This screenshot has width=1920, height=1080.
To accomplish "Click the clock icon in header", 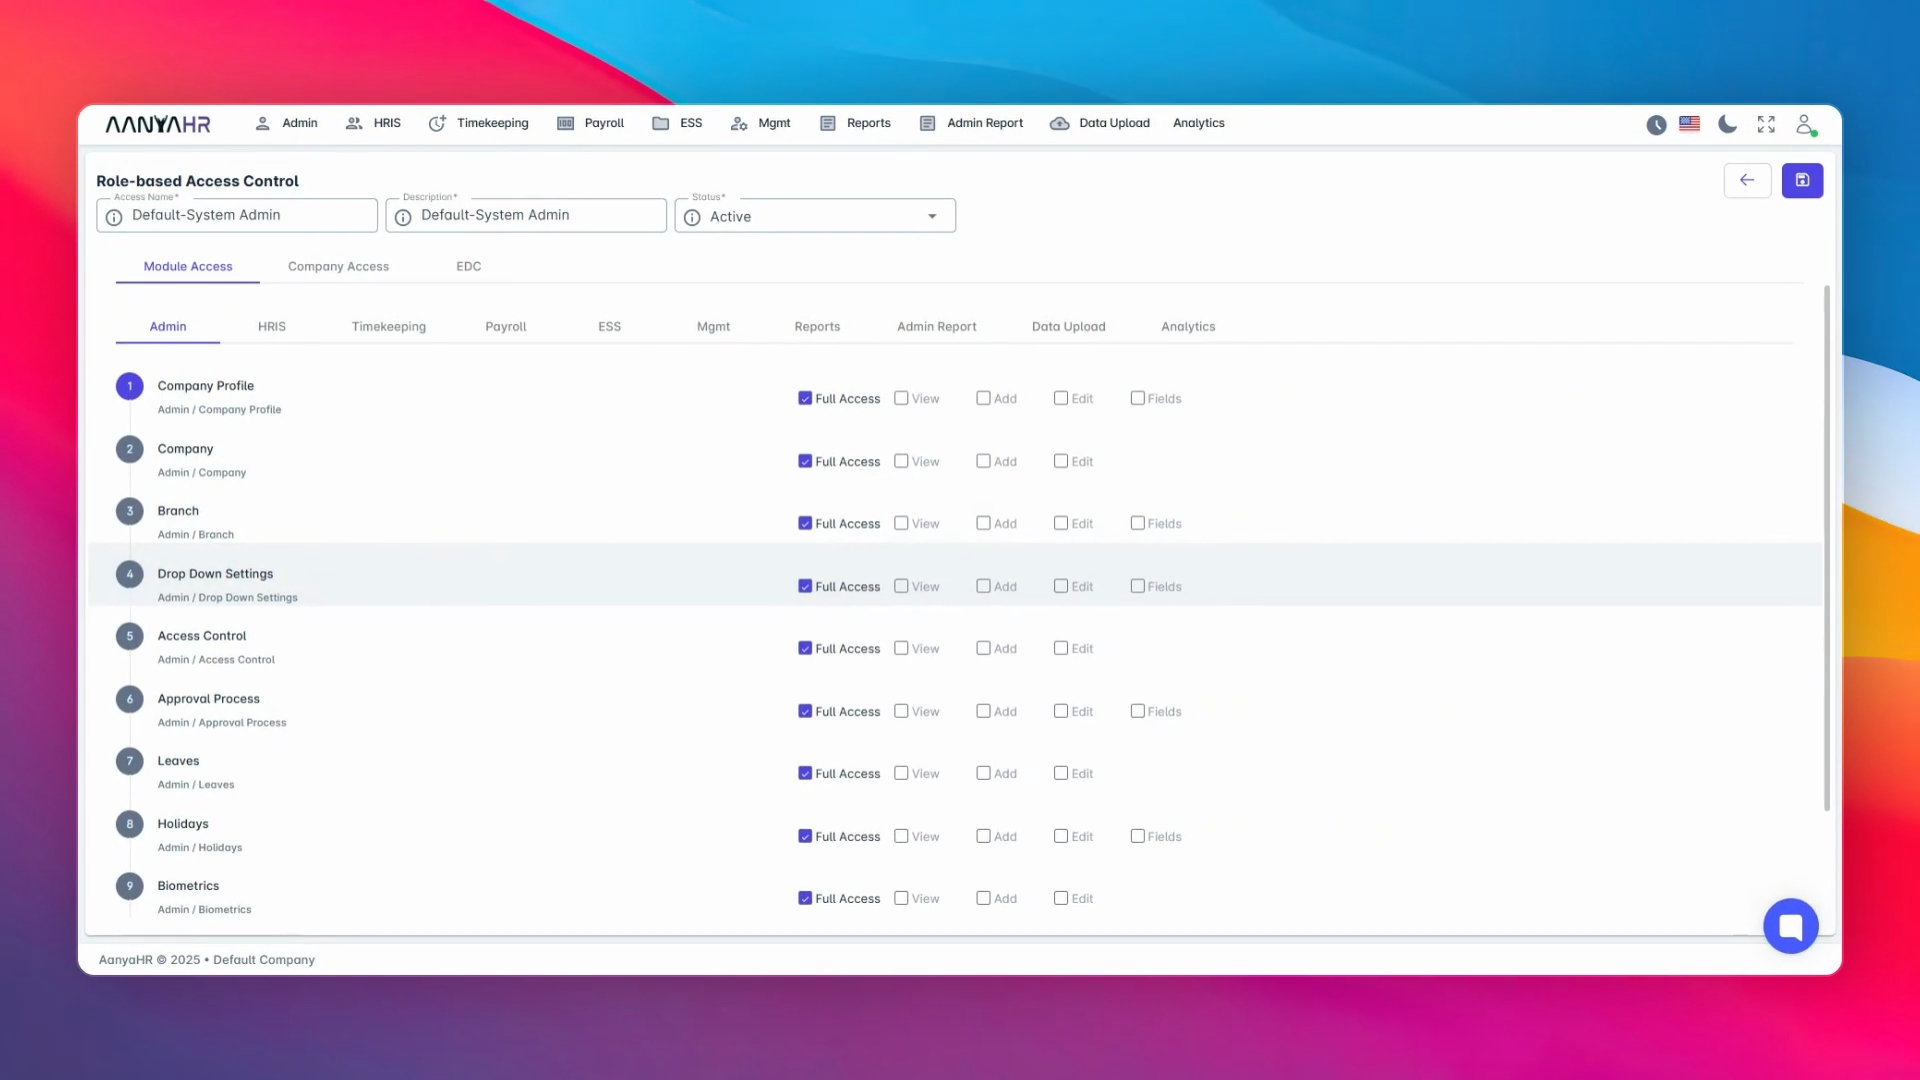I will (1656, 125).
